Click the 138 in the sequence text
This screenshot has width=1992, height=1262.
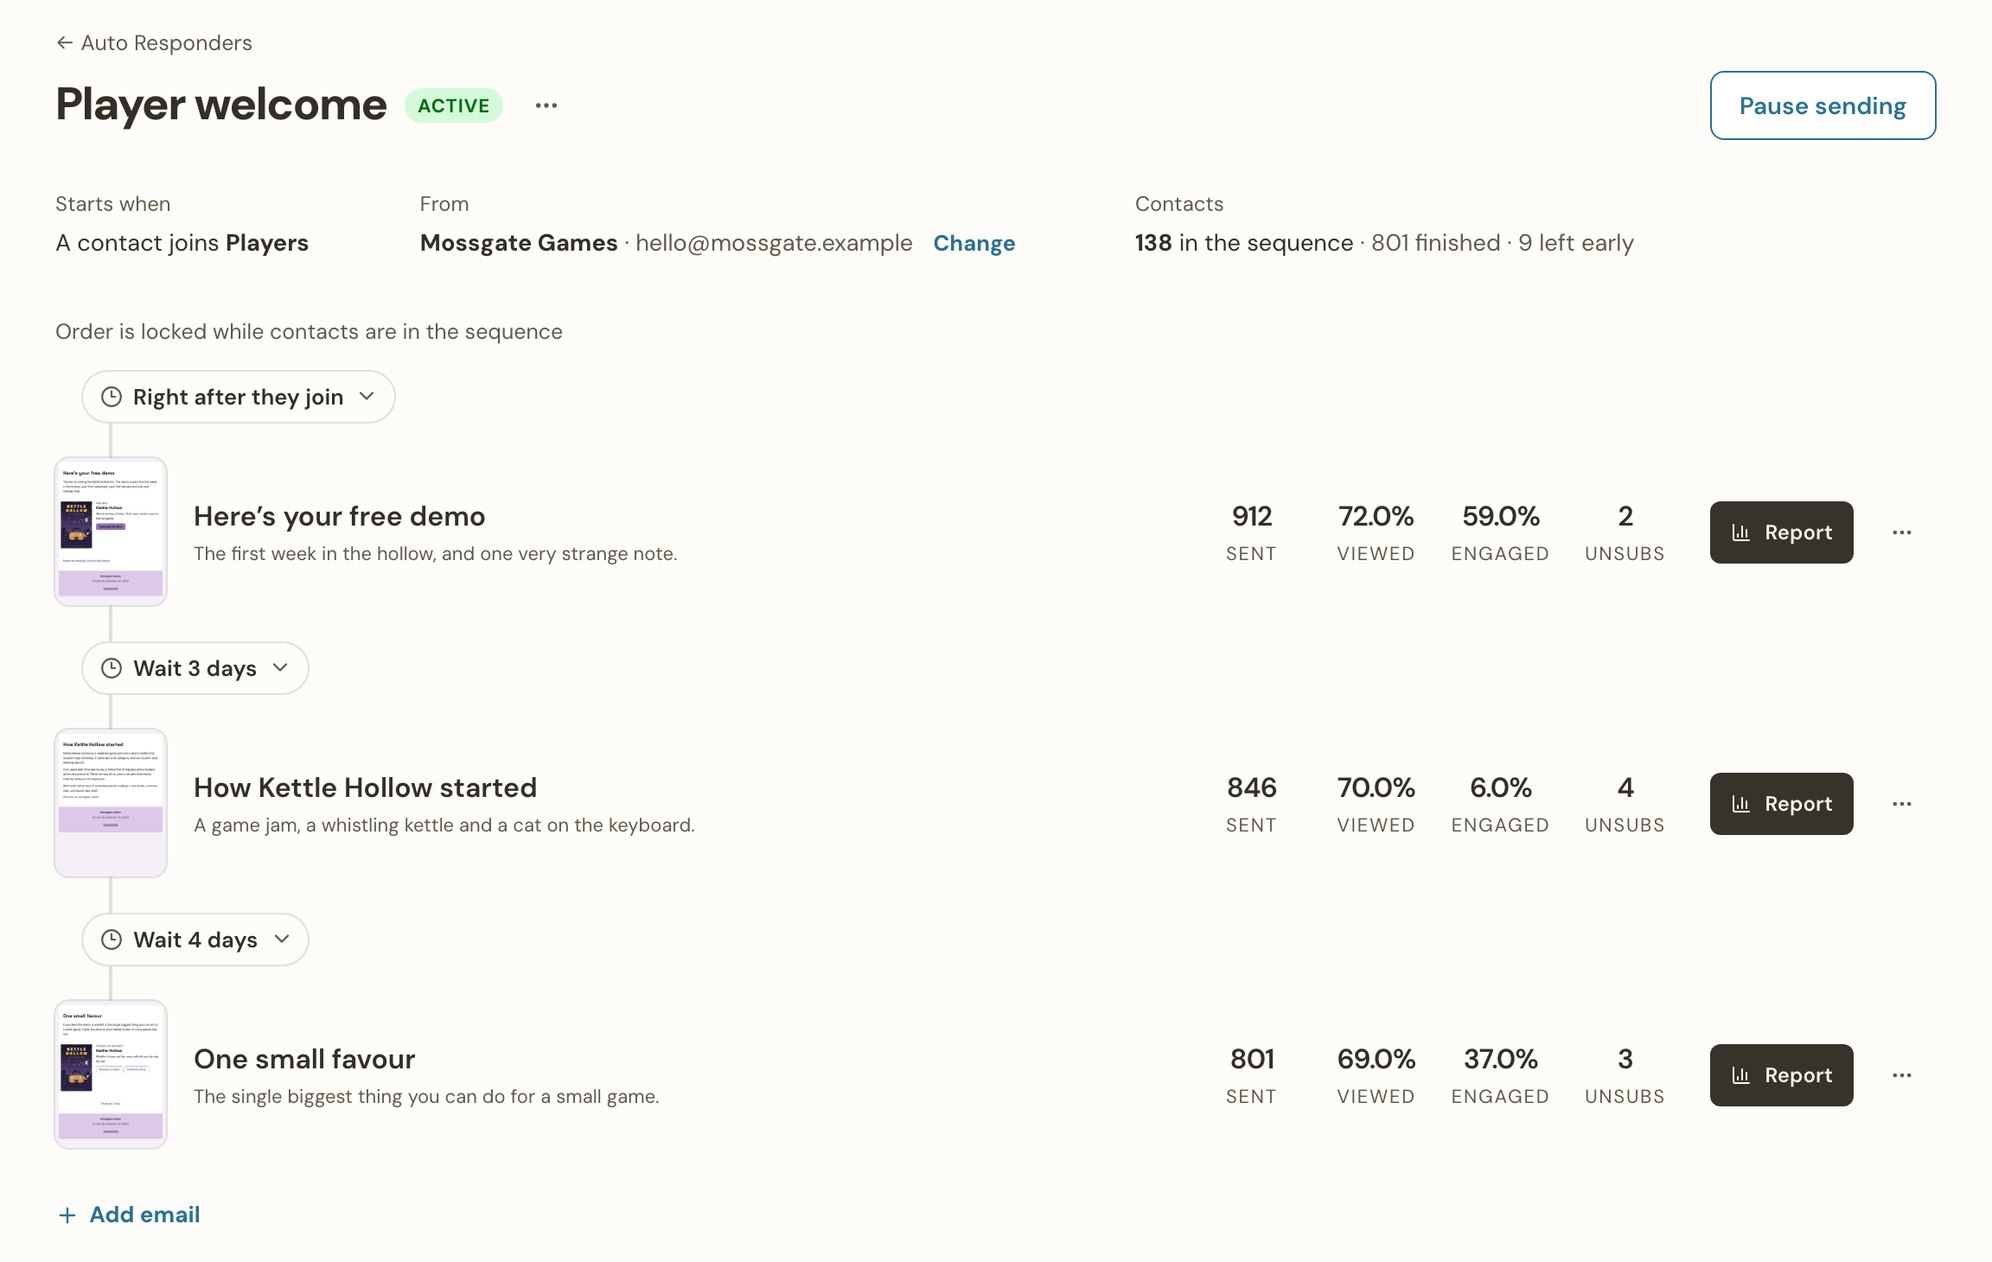pos(1244,243)
